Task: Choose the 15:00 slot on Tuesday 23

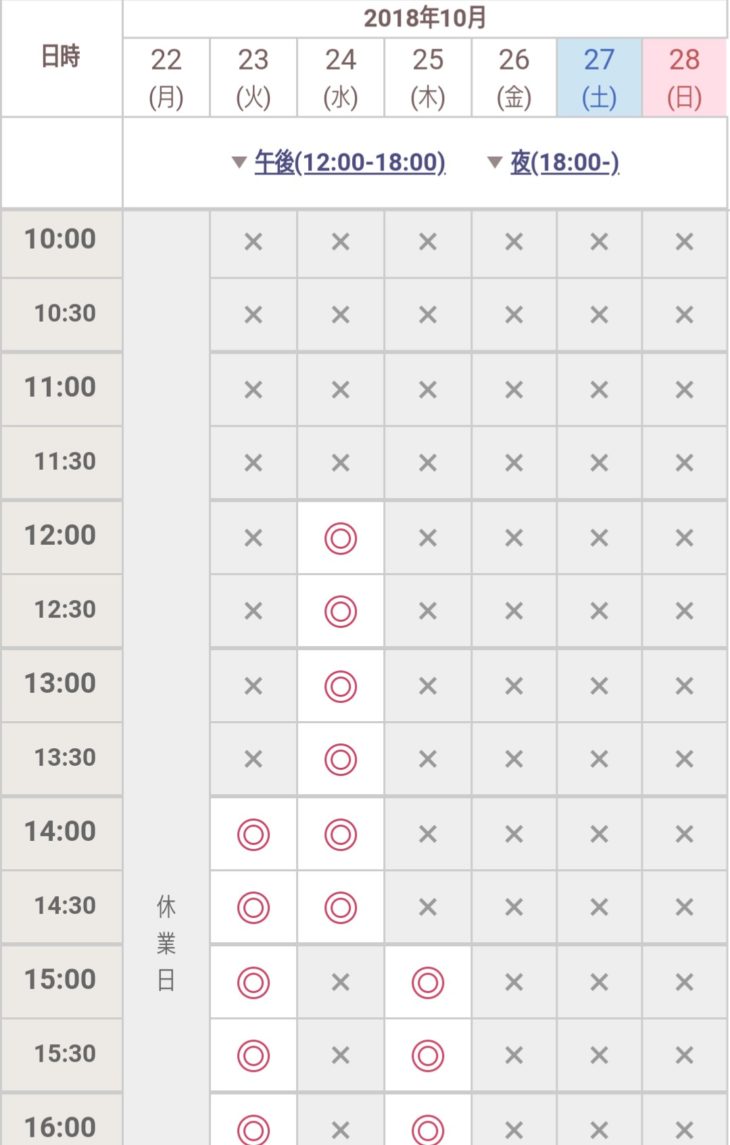Action: [253, 982]
